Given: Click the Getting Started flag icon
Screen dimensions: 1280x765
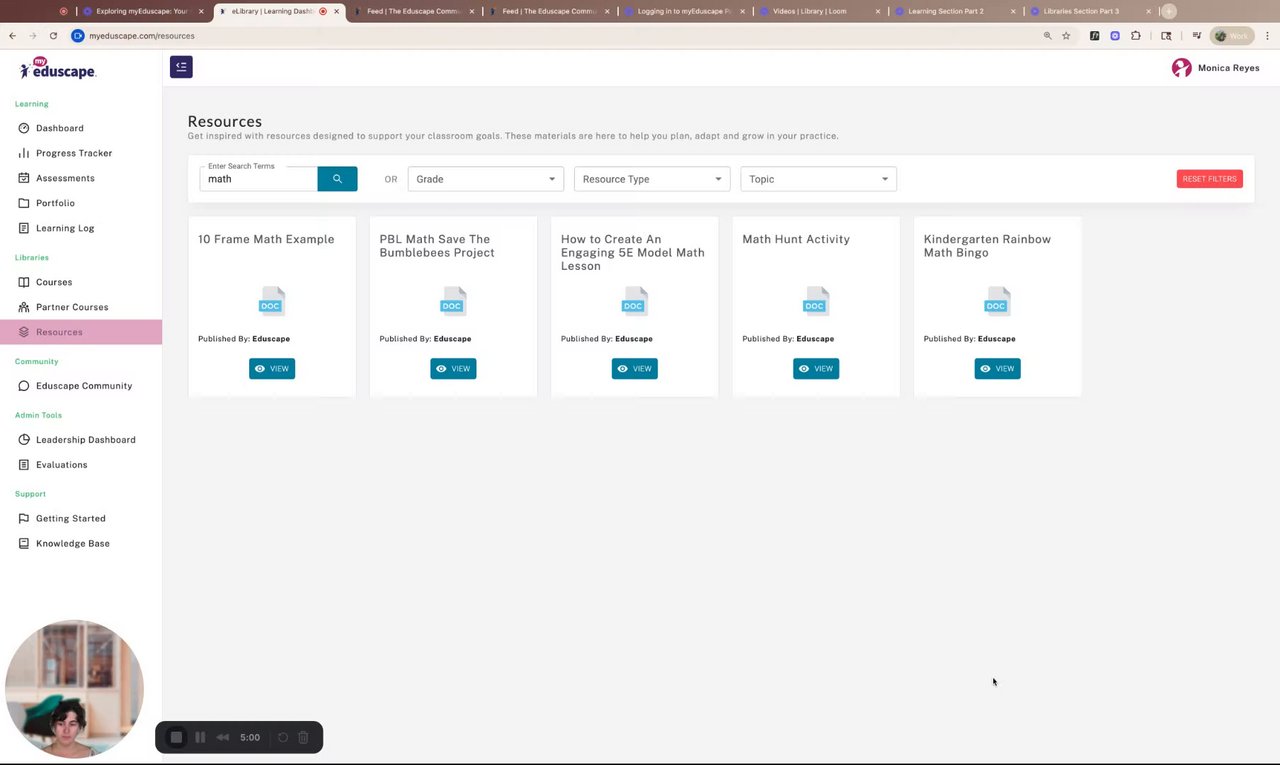Looking at the screenshot, I should click(24, 519).
